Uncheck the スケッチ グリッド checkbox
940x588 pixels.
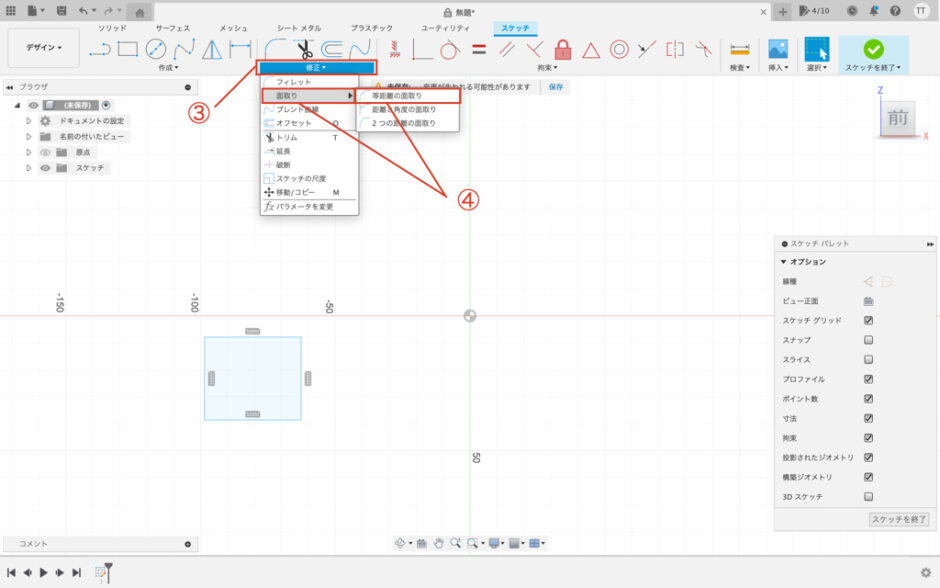tap(868, 321)
